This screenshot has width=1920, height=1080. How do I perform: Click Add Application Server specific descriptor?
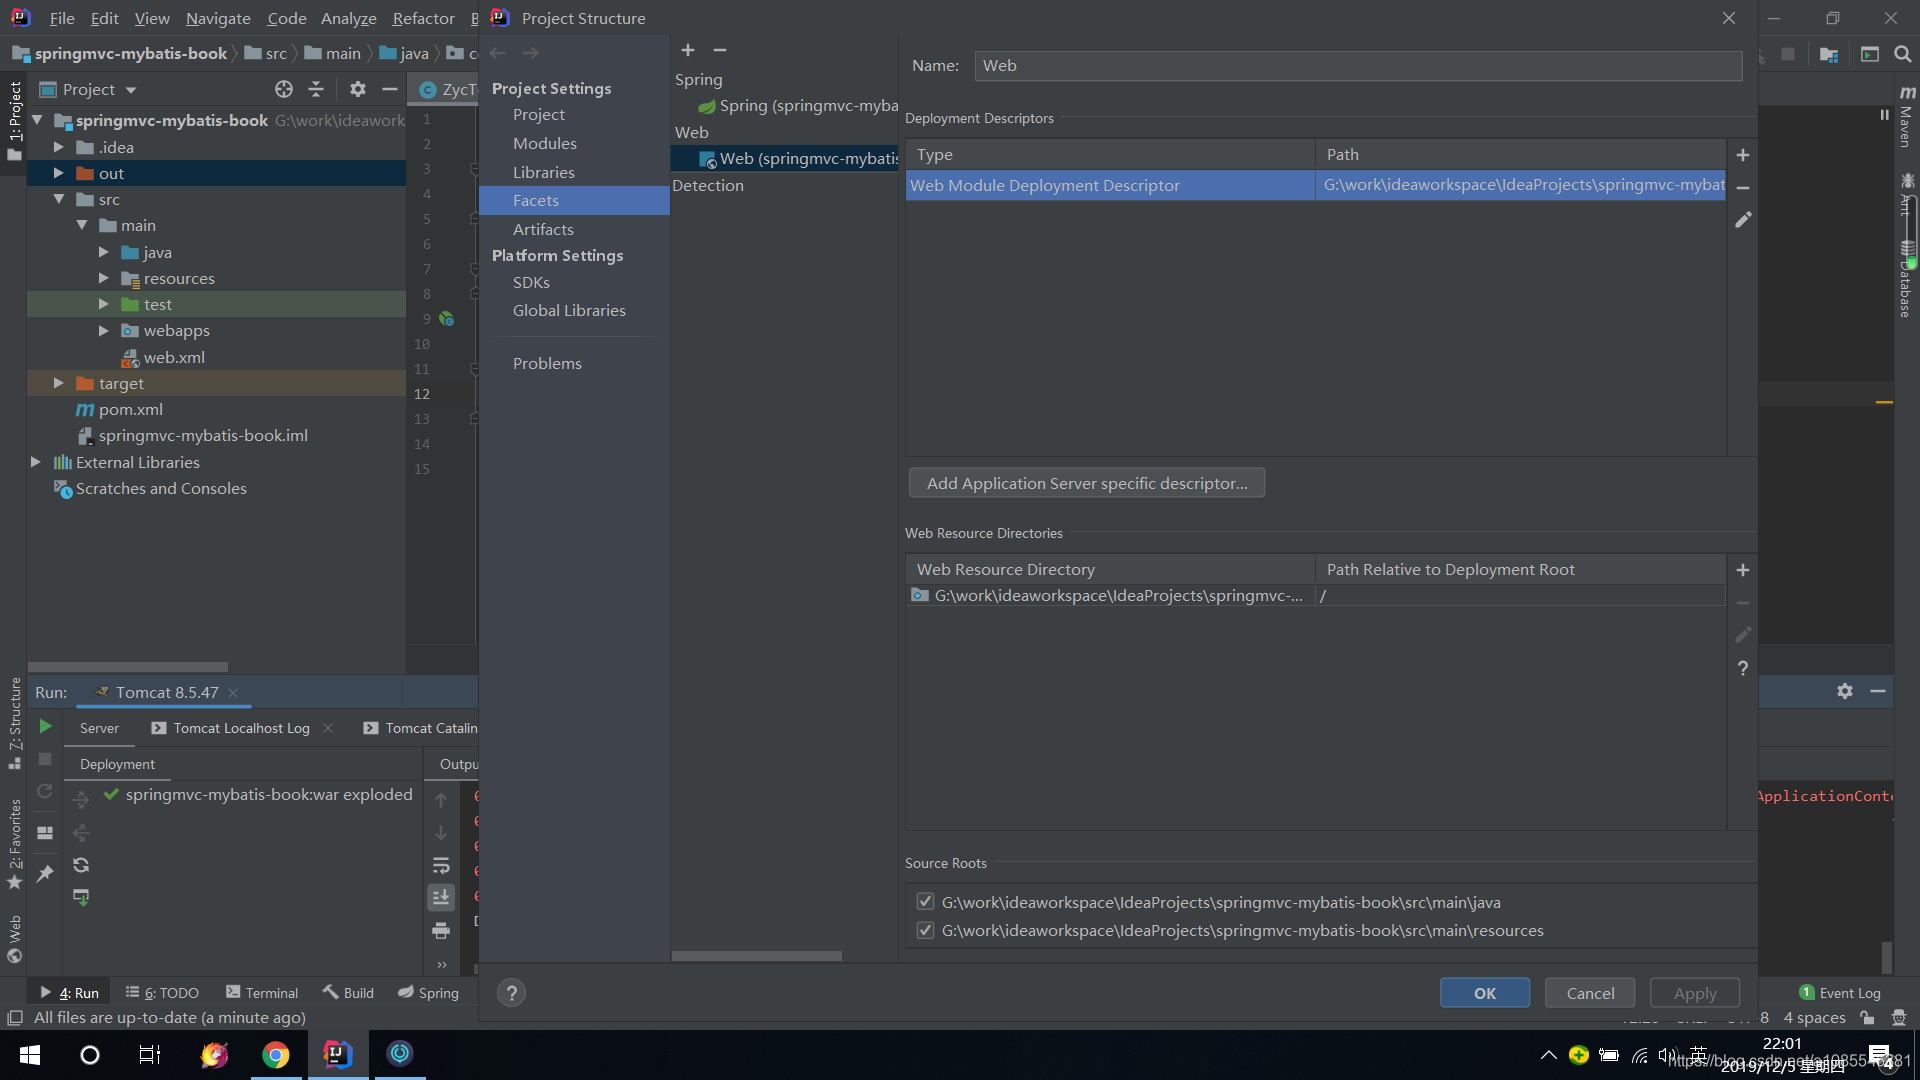(1087, 483)
